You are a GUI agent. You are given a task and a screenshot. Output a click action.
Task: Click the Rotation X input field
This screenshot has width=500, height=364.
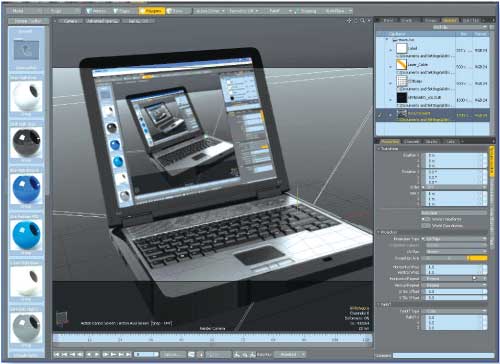tap(455, 172)
